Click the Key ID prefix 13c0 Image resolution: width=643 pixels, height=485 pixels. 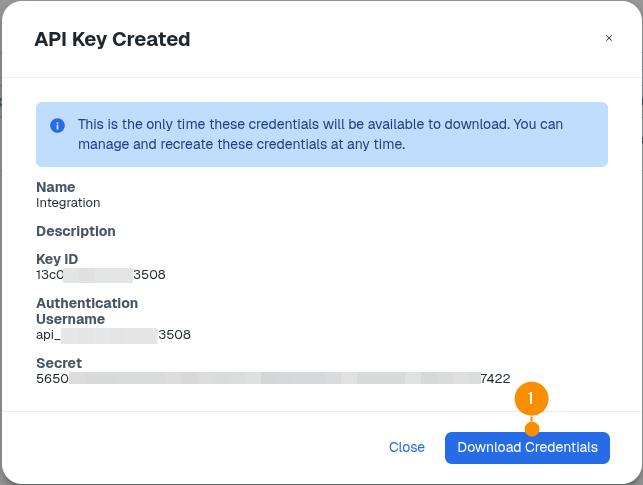coord(50,274)
